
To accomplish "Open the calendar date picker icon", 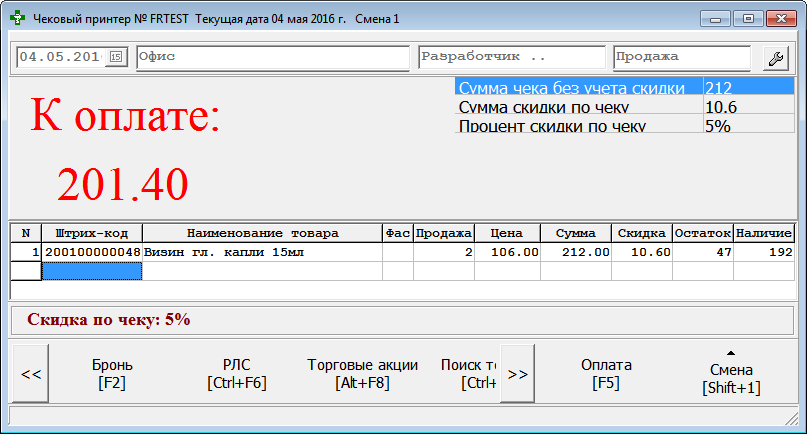I will [117, 58].
